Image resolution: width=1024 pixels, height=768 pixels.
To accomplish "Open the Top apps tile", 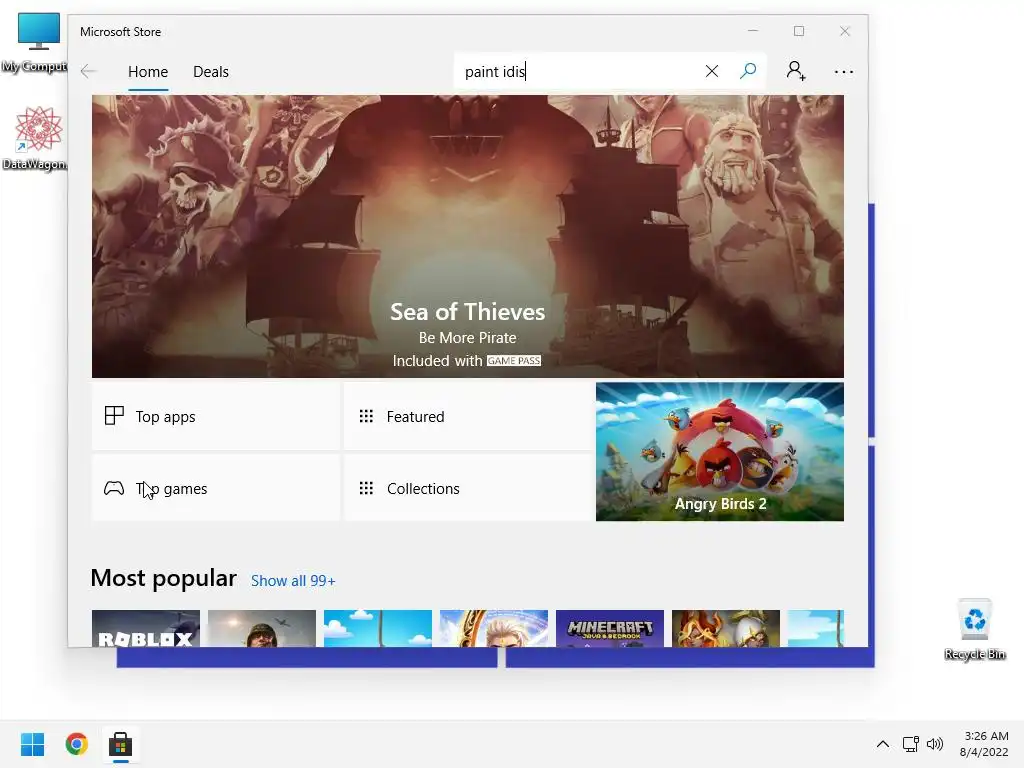I will [x=216, y=416].
